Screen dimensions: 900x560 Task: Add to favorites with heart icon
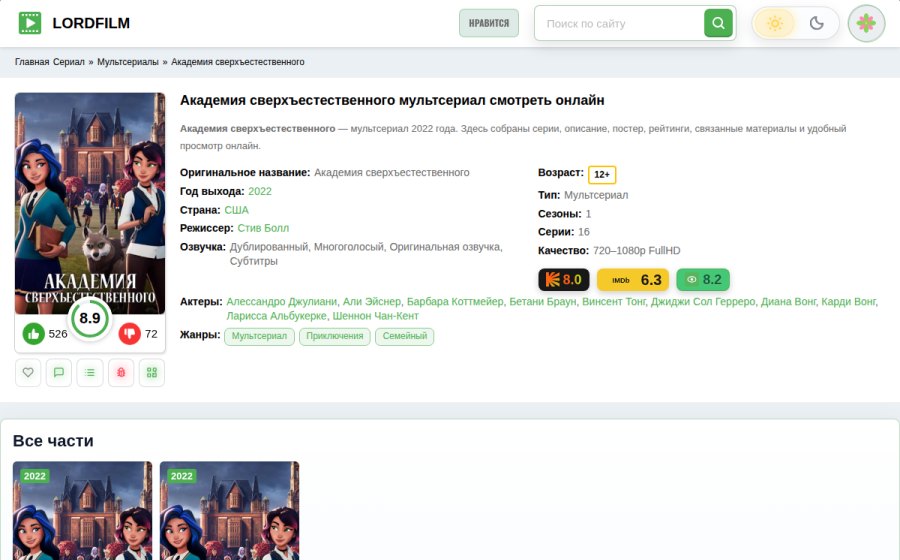pyautogui.click(x=28, y=372)
